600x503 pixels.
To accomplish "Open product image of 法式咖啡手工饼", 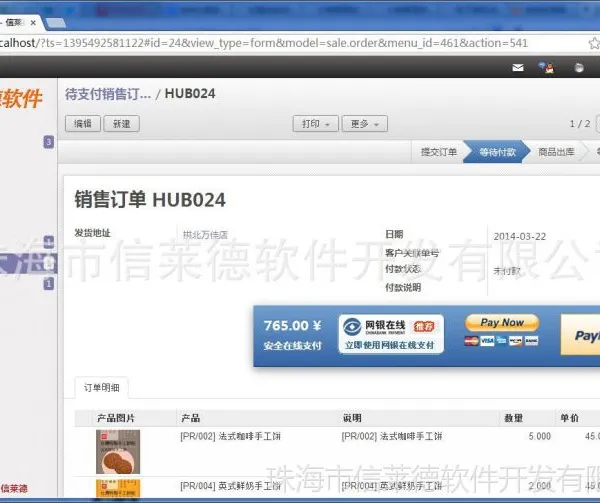I will pyautogui.click(x=118, y=452).
